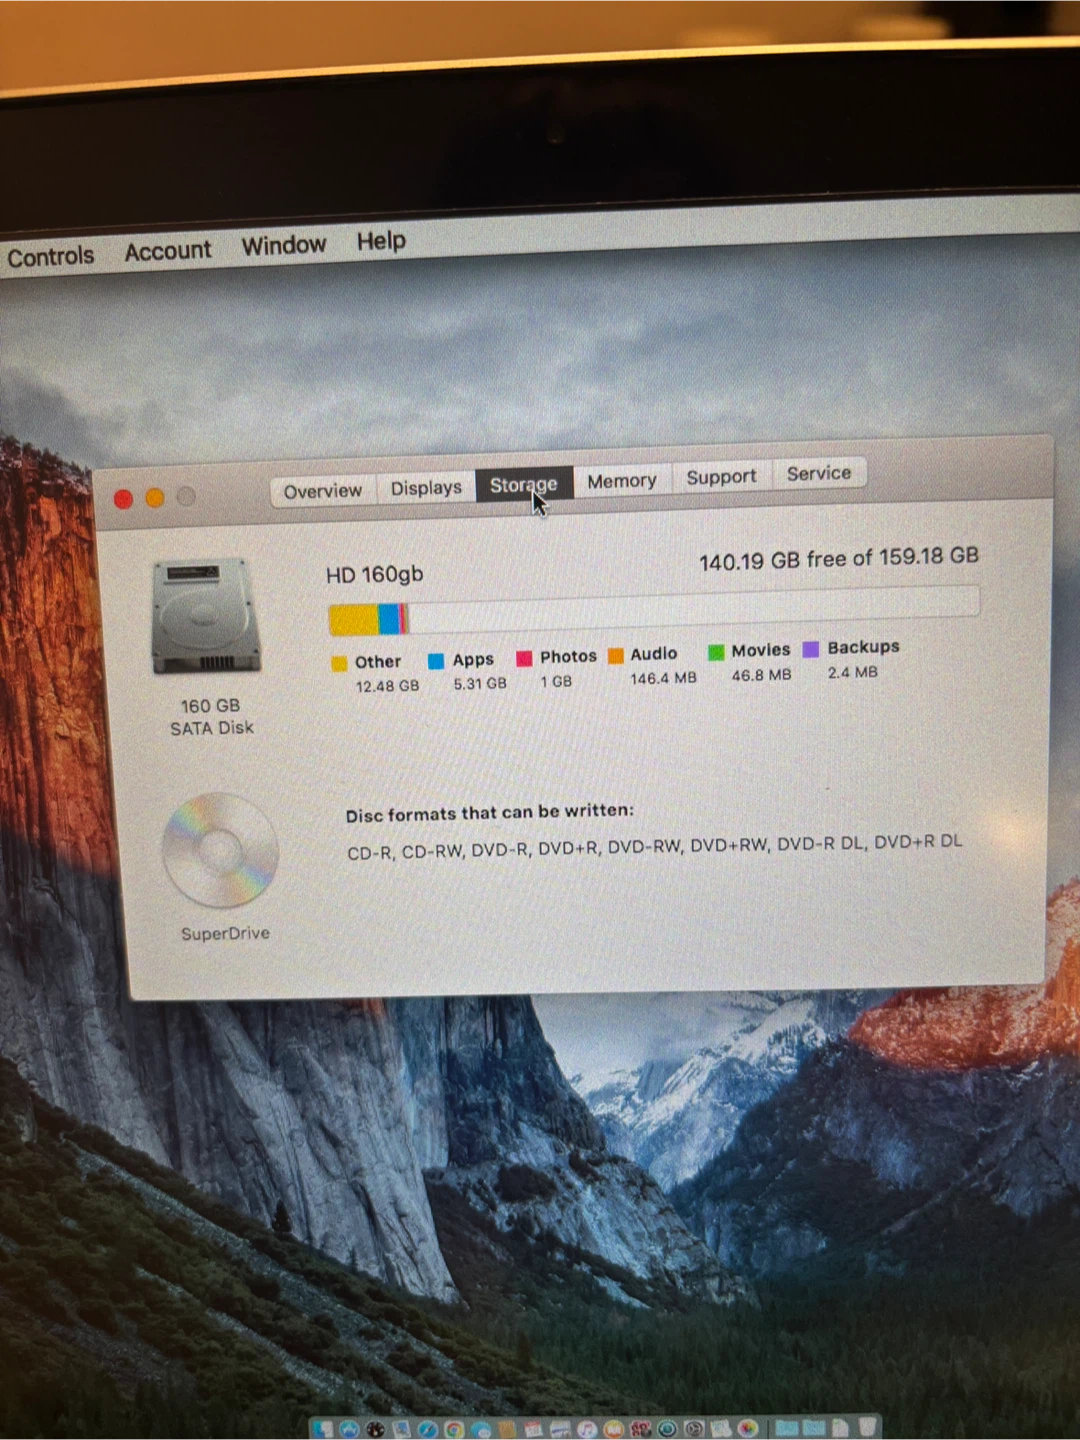Click the 'Audio' legend label
Screen dimensions: 1080x1440
pyautogui.click(x=654, y=654)
